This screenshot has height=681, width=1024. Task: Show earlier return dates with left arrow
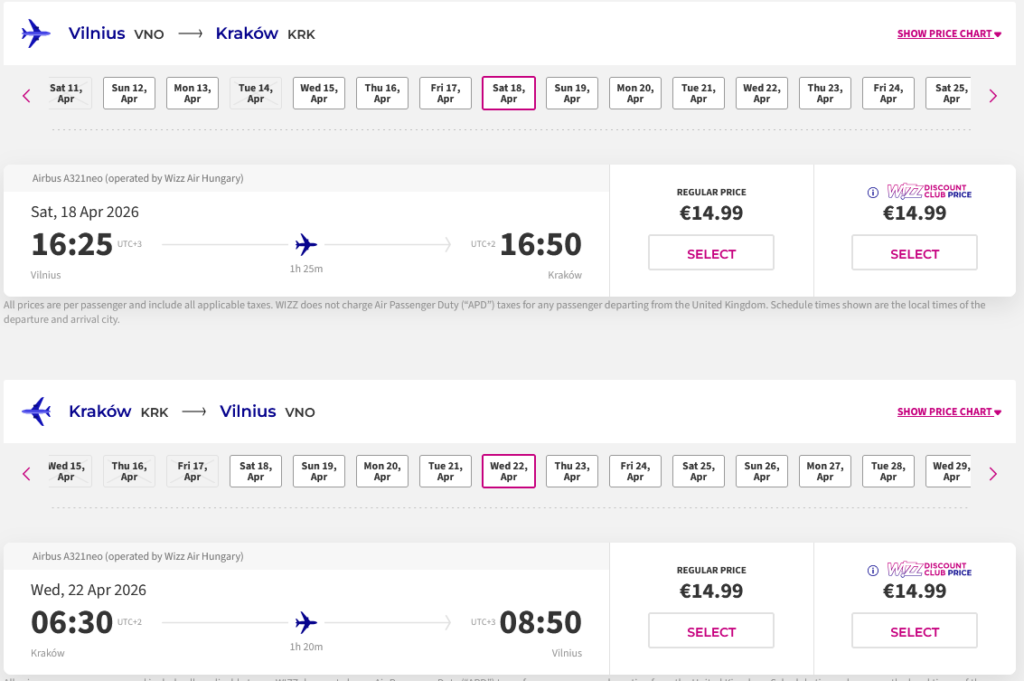click(x=27, y=474)
